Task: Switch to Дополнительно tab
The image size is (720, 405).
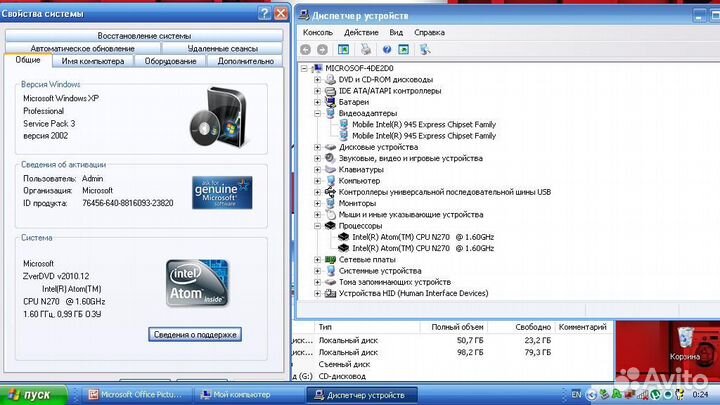Action: pyautogui.click(x=245, y=61)
